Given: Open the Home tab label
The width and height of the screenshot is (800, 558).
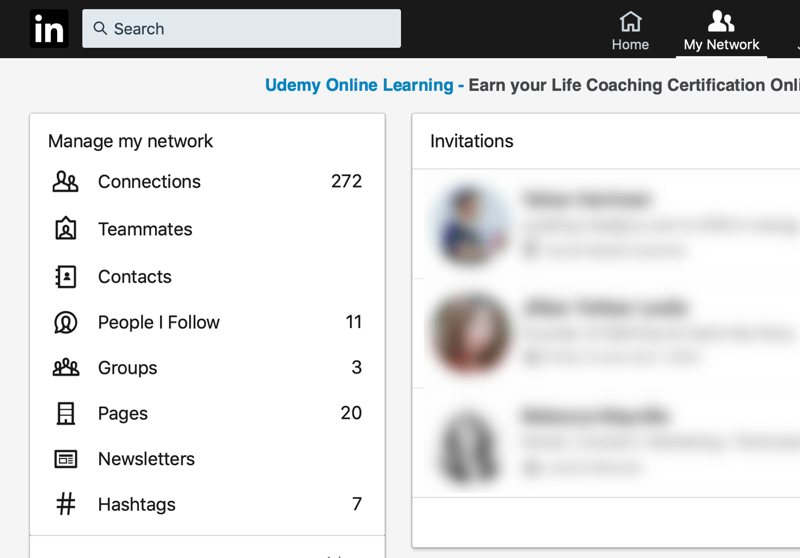Looking at the screenshot, I should 631,45.
